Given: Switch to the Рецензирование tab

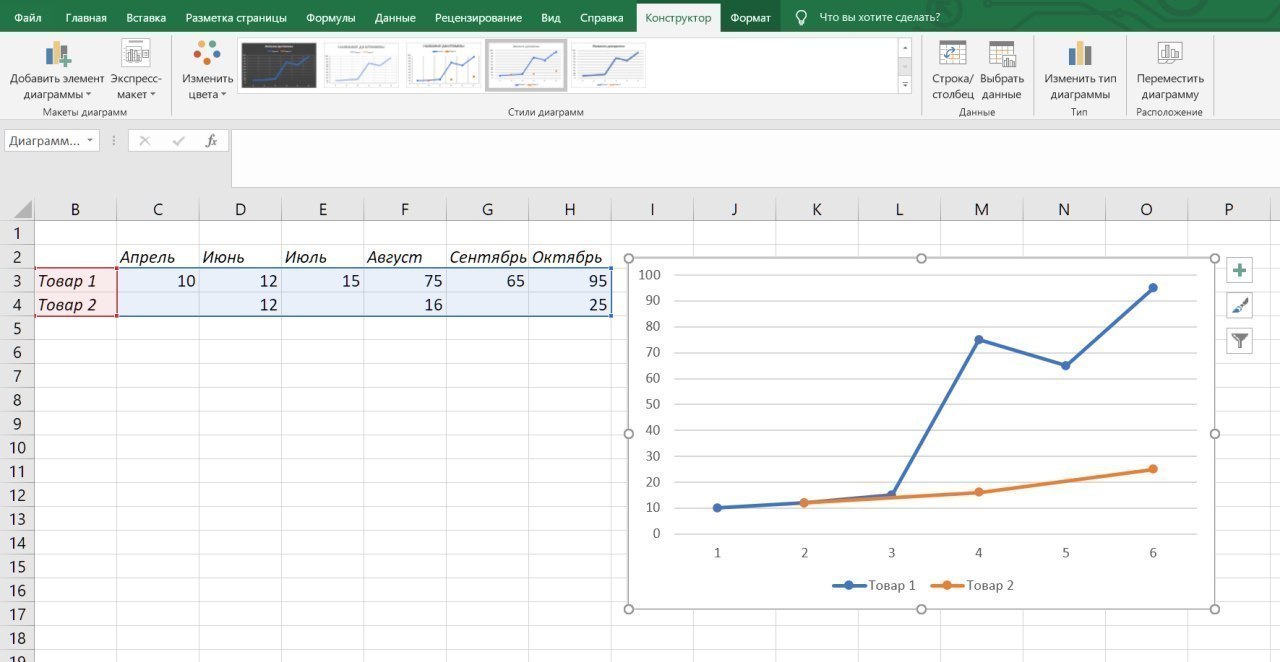Looking at the screenshot, I should click(478, 18).
